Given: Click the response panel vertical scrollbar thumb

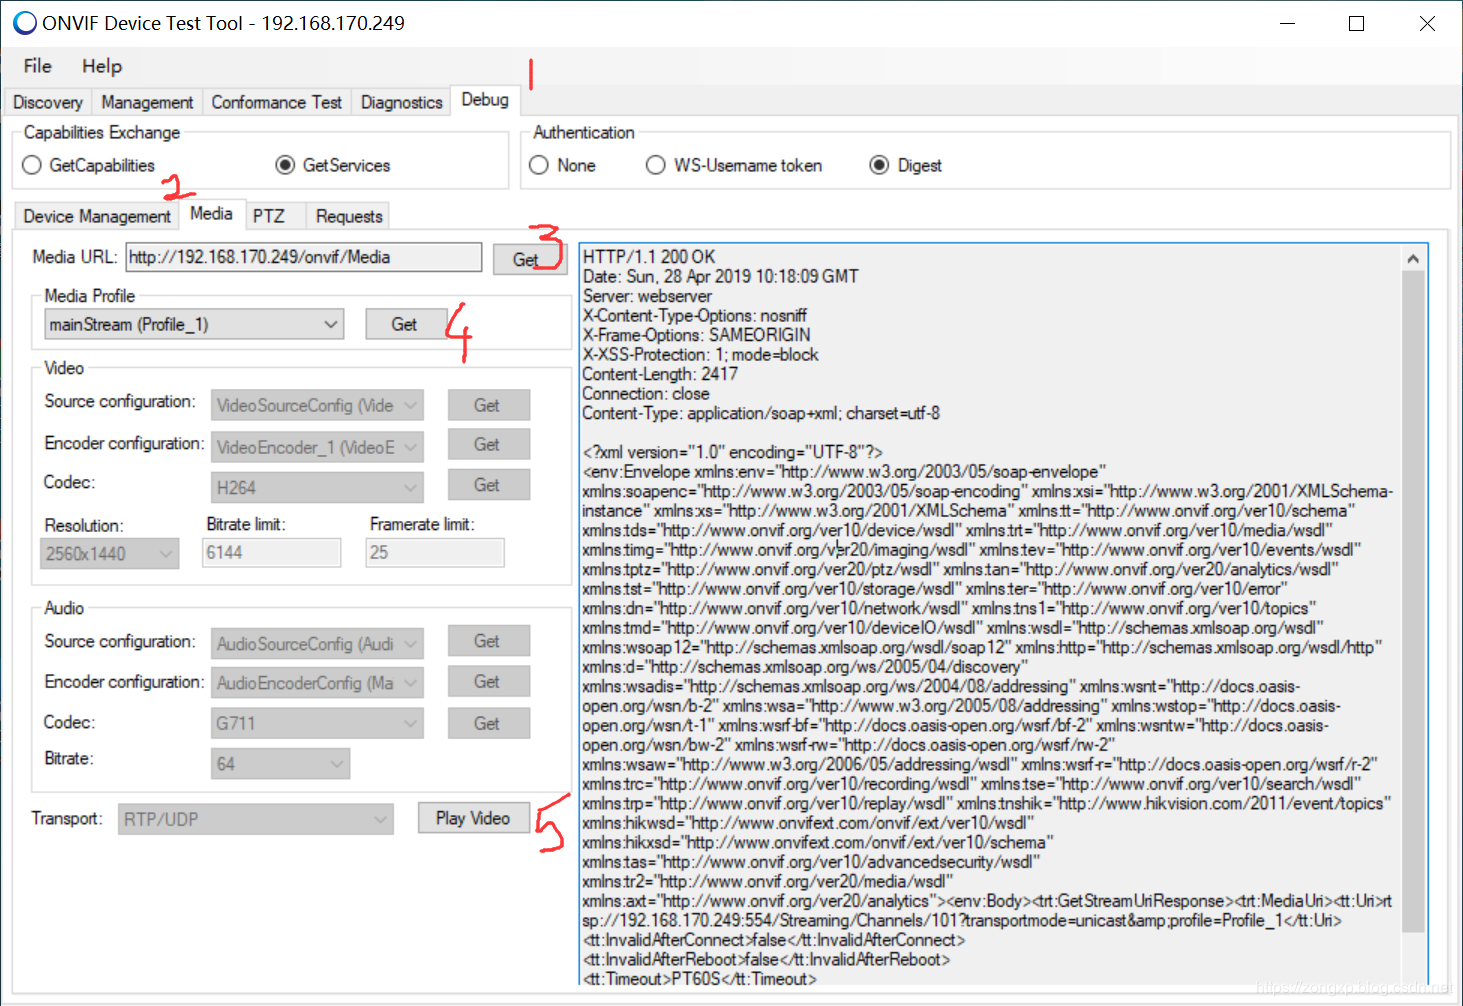Looking at the screenshot, I should pyautogui.click(x=1413, y=601).
